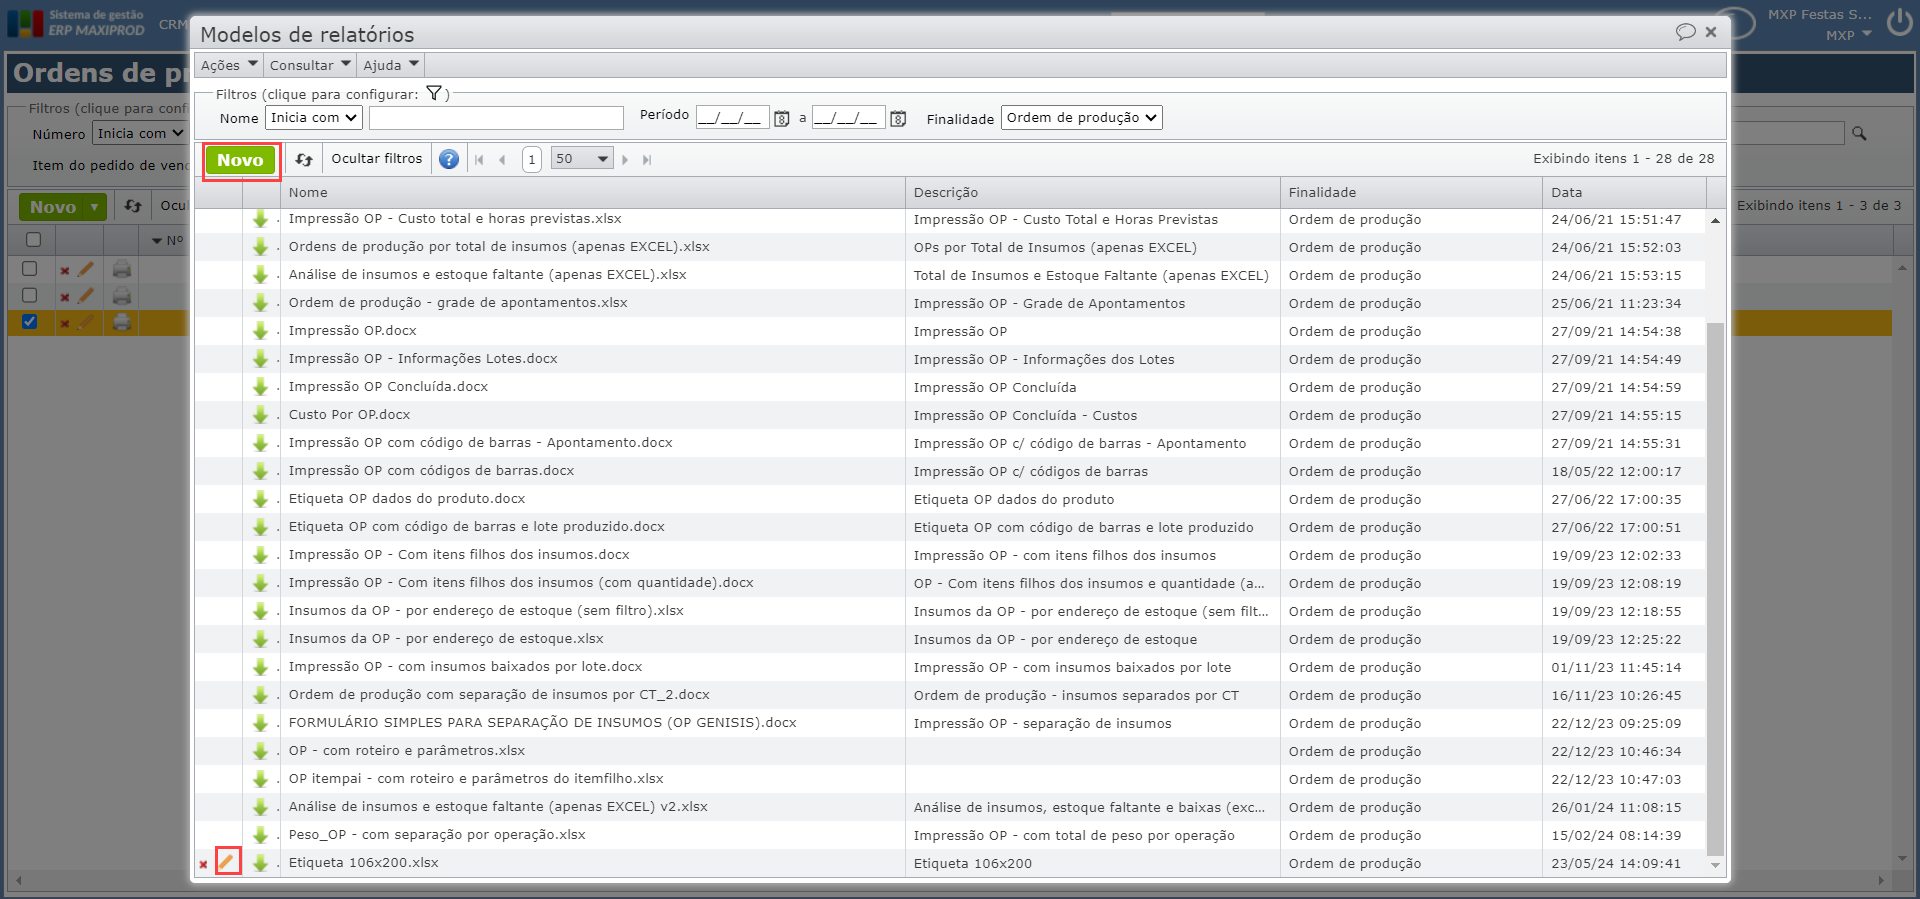Image resolution: width=1920 pixels, height=899 pixels.
Task: Download Custo Por OP.docx via green arrow
Action: 260,415
